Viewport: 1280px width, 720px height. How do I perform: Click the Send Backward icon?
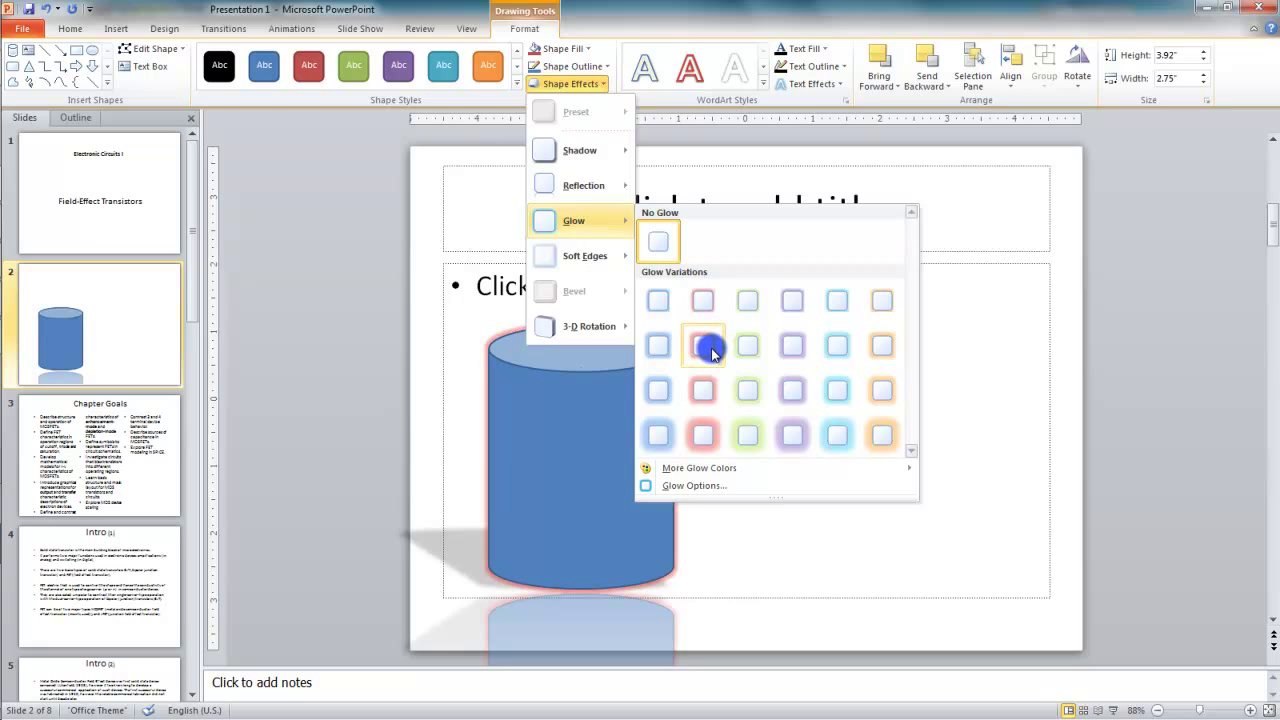[x=927, y=56]
